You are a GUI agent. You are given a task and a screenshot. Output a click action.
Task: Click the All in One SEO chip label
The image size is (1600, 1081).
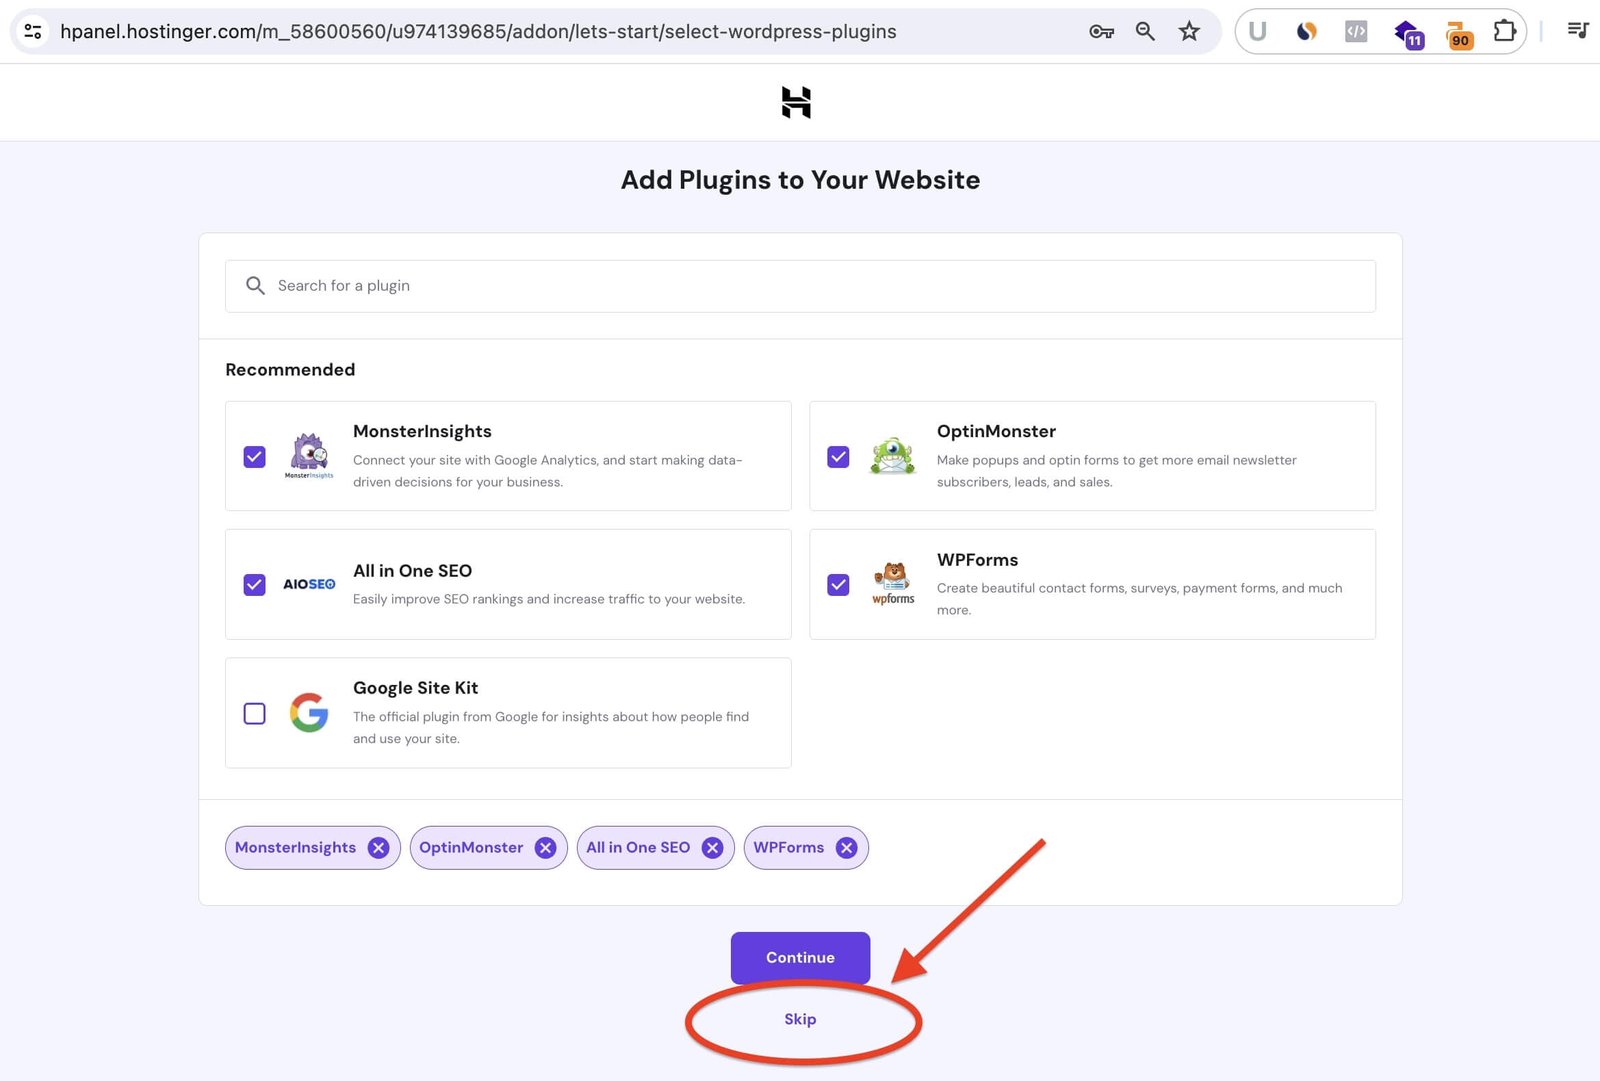638,848
